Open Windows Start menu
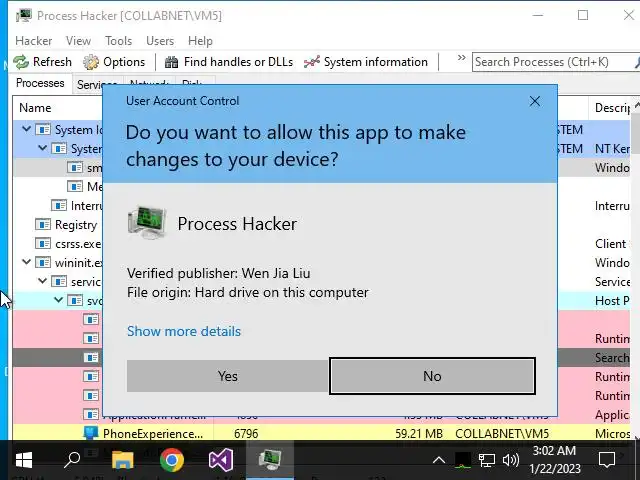Viewport: 640px width, 480px height. coord(24,460)
